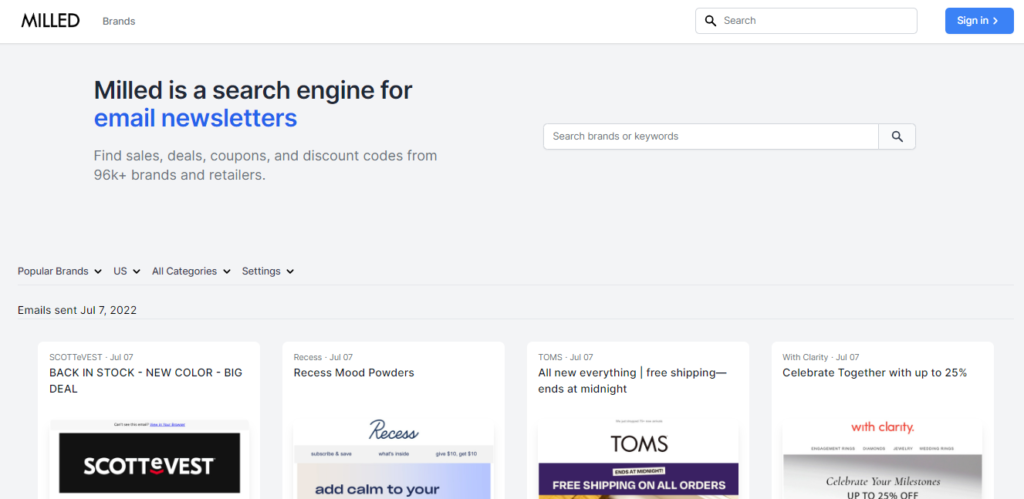Expand the Popular Brands dropdown
The image size is (1024, 499).
tap(60, 271)
